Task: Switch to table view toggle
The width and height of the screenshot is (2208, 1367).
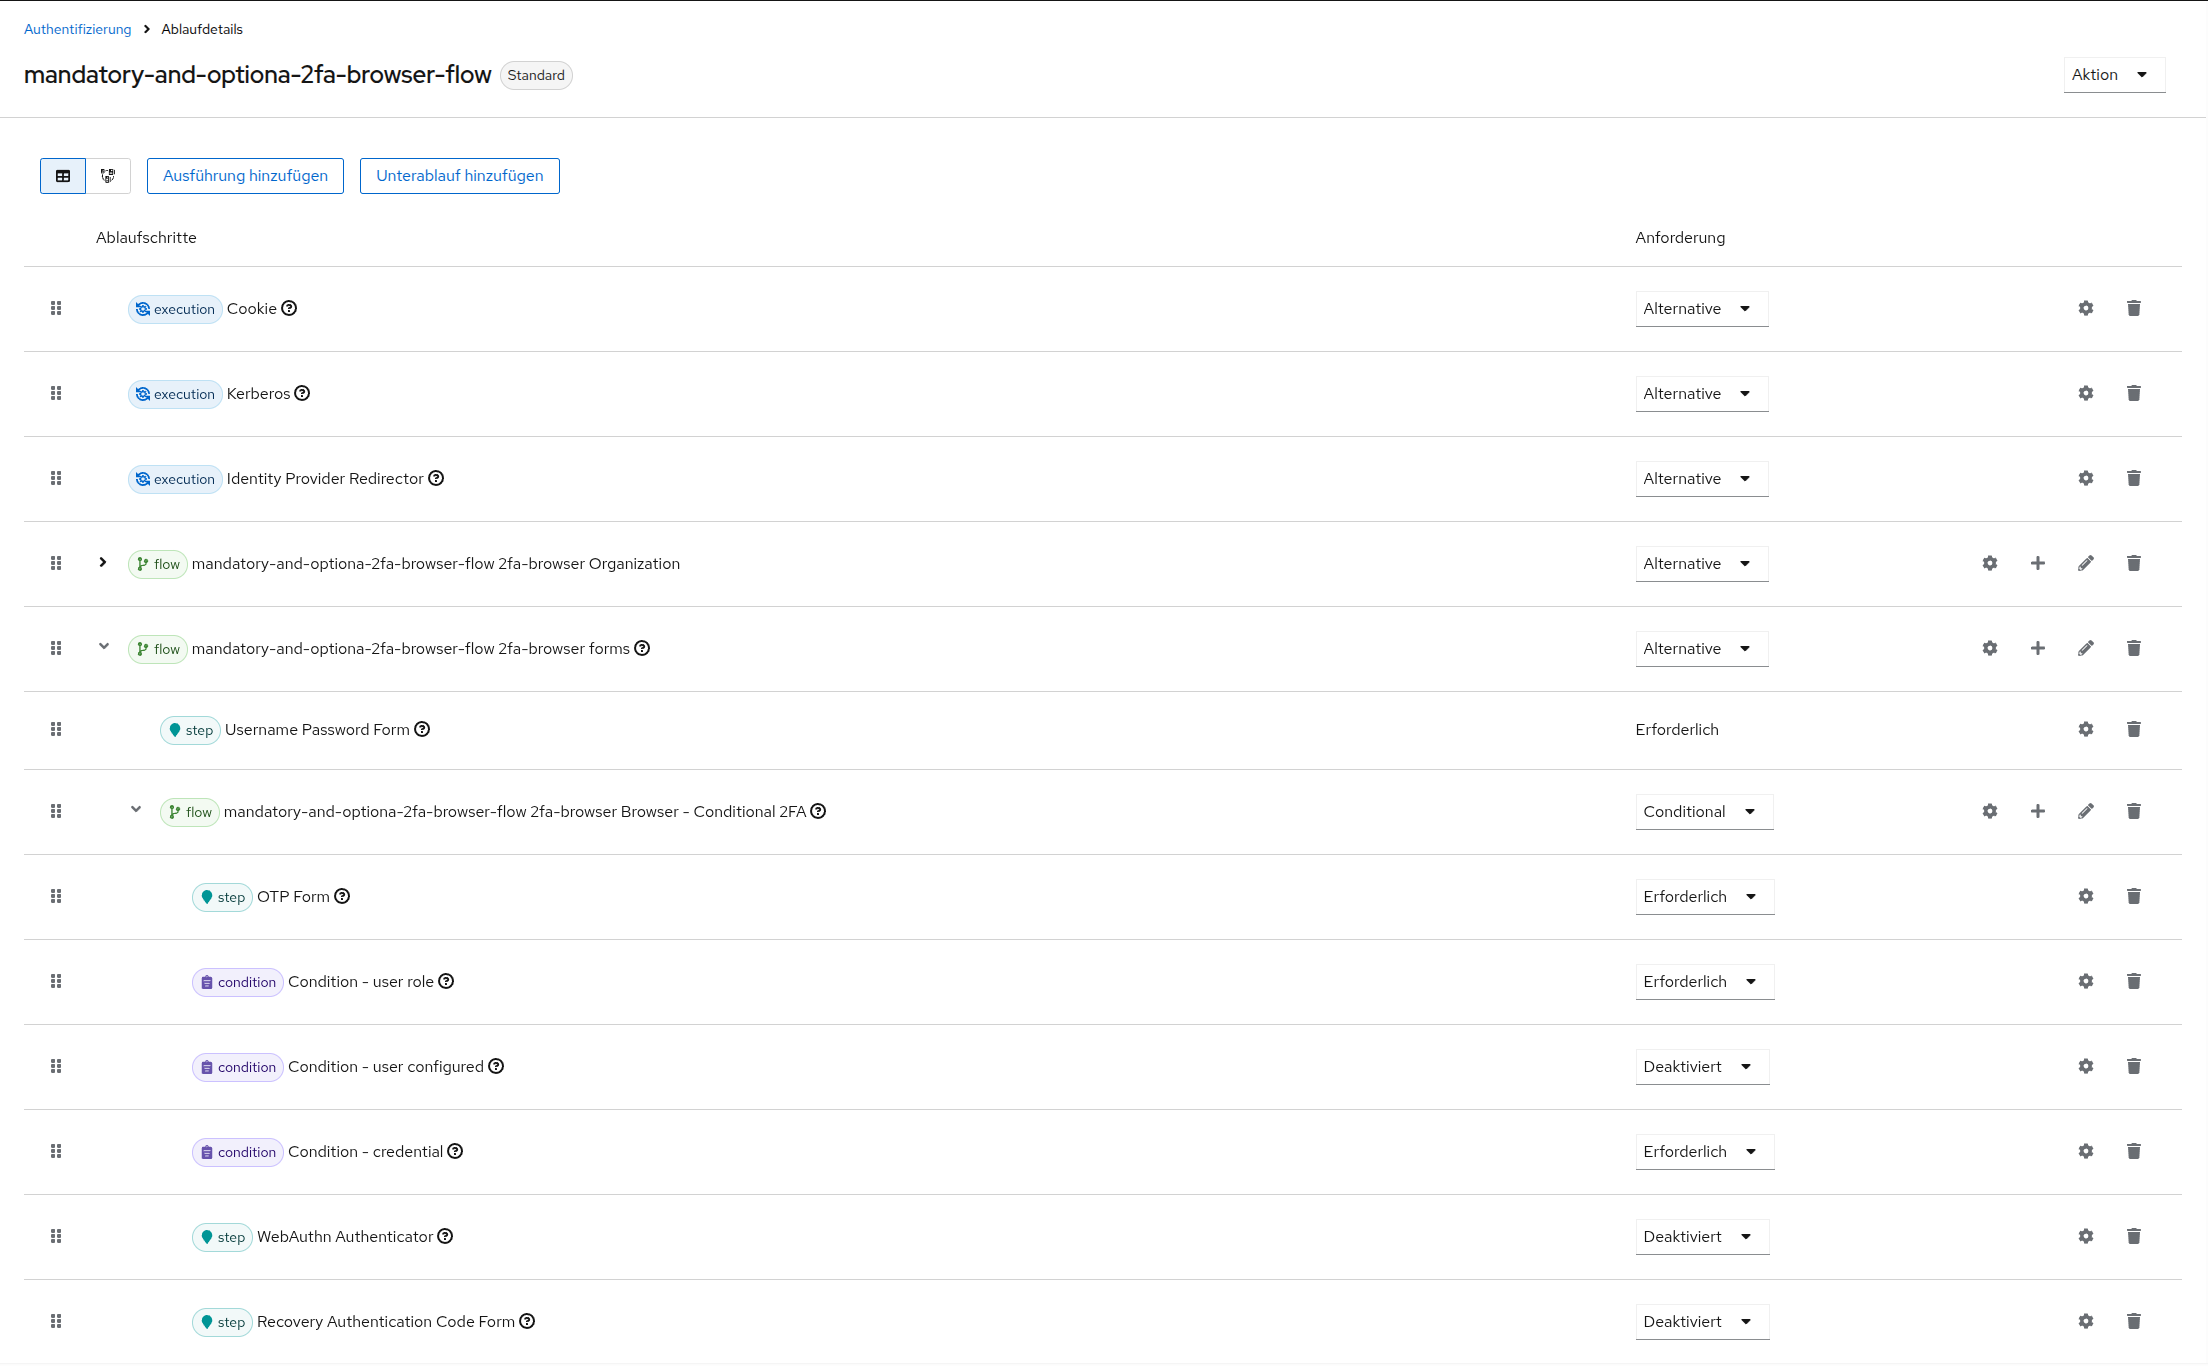Action: pyautogui.click(x=63, y=176)
